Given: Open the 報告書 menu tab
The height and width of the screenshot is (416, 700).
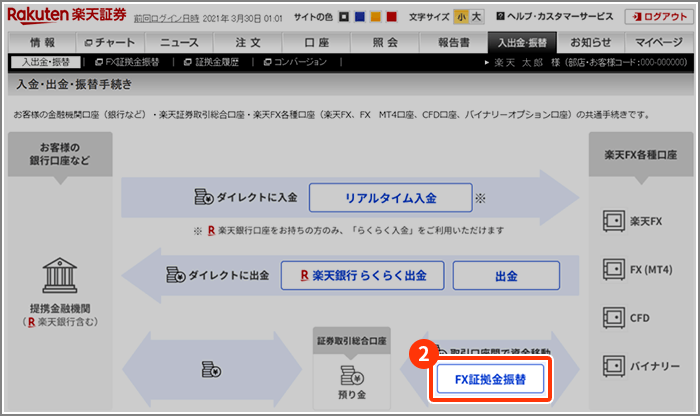Looking at the screenshot, I should coord(454,42).
